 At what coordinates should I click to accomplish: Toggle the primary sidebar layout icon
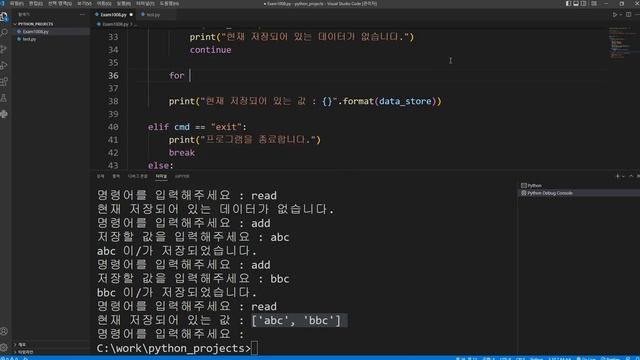(569, 3)
